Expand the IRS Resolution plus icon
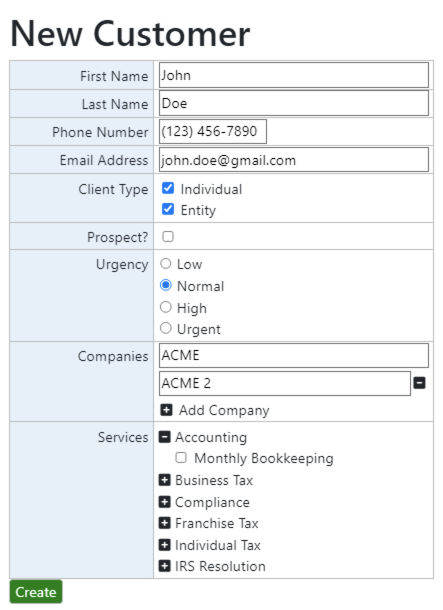Screen dimensions: 443x610 pyautogui.click(x=165, y=566)
